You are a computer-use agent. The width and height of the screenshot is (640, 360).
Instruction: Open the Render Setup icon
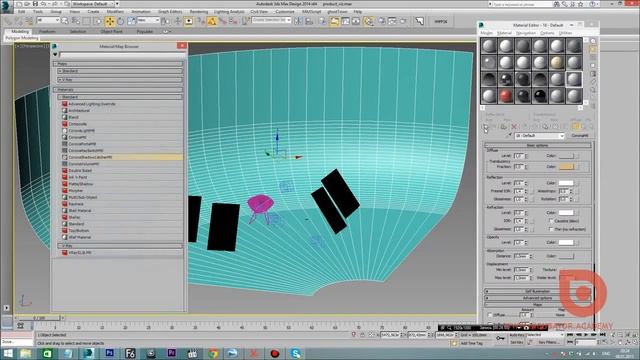pos(382,21)
